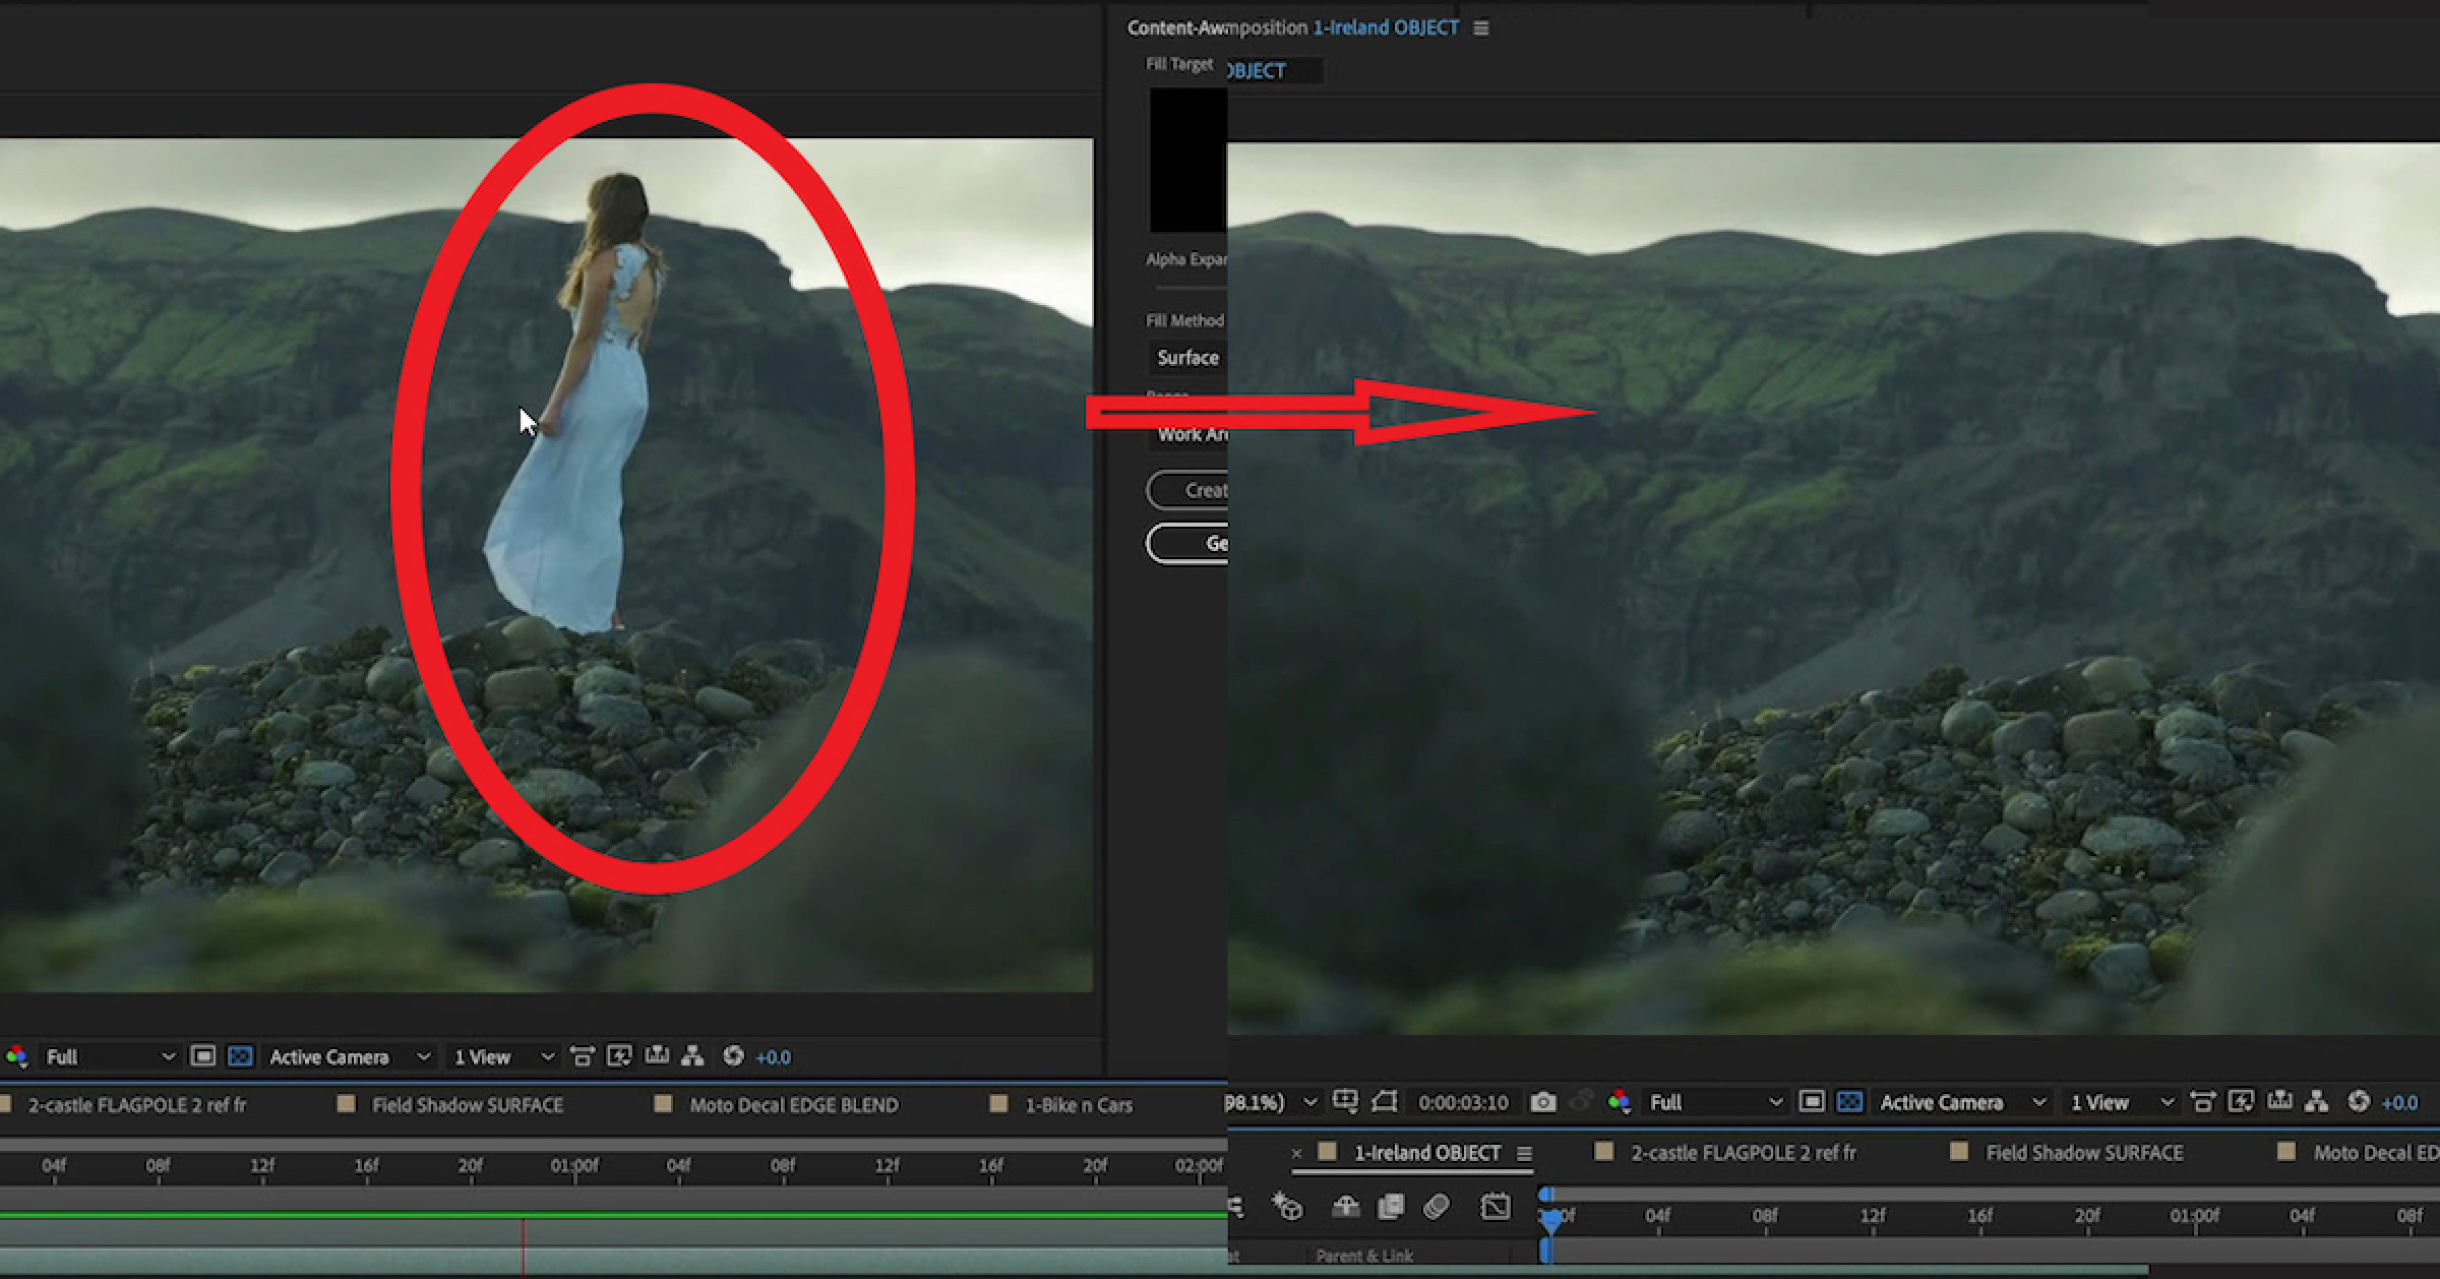This screenshot has height=1279, width=2440.
Task: Click the Draft 3D icon in the timeline
Action: pos(1288,1207)
